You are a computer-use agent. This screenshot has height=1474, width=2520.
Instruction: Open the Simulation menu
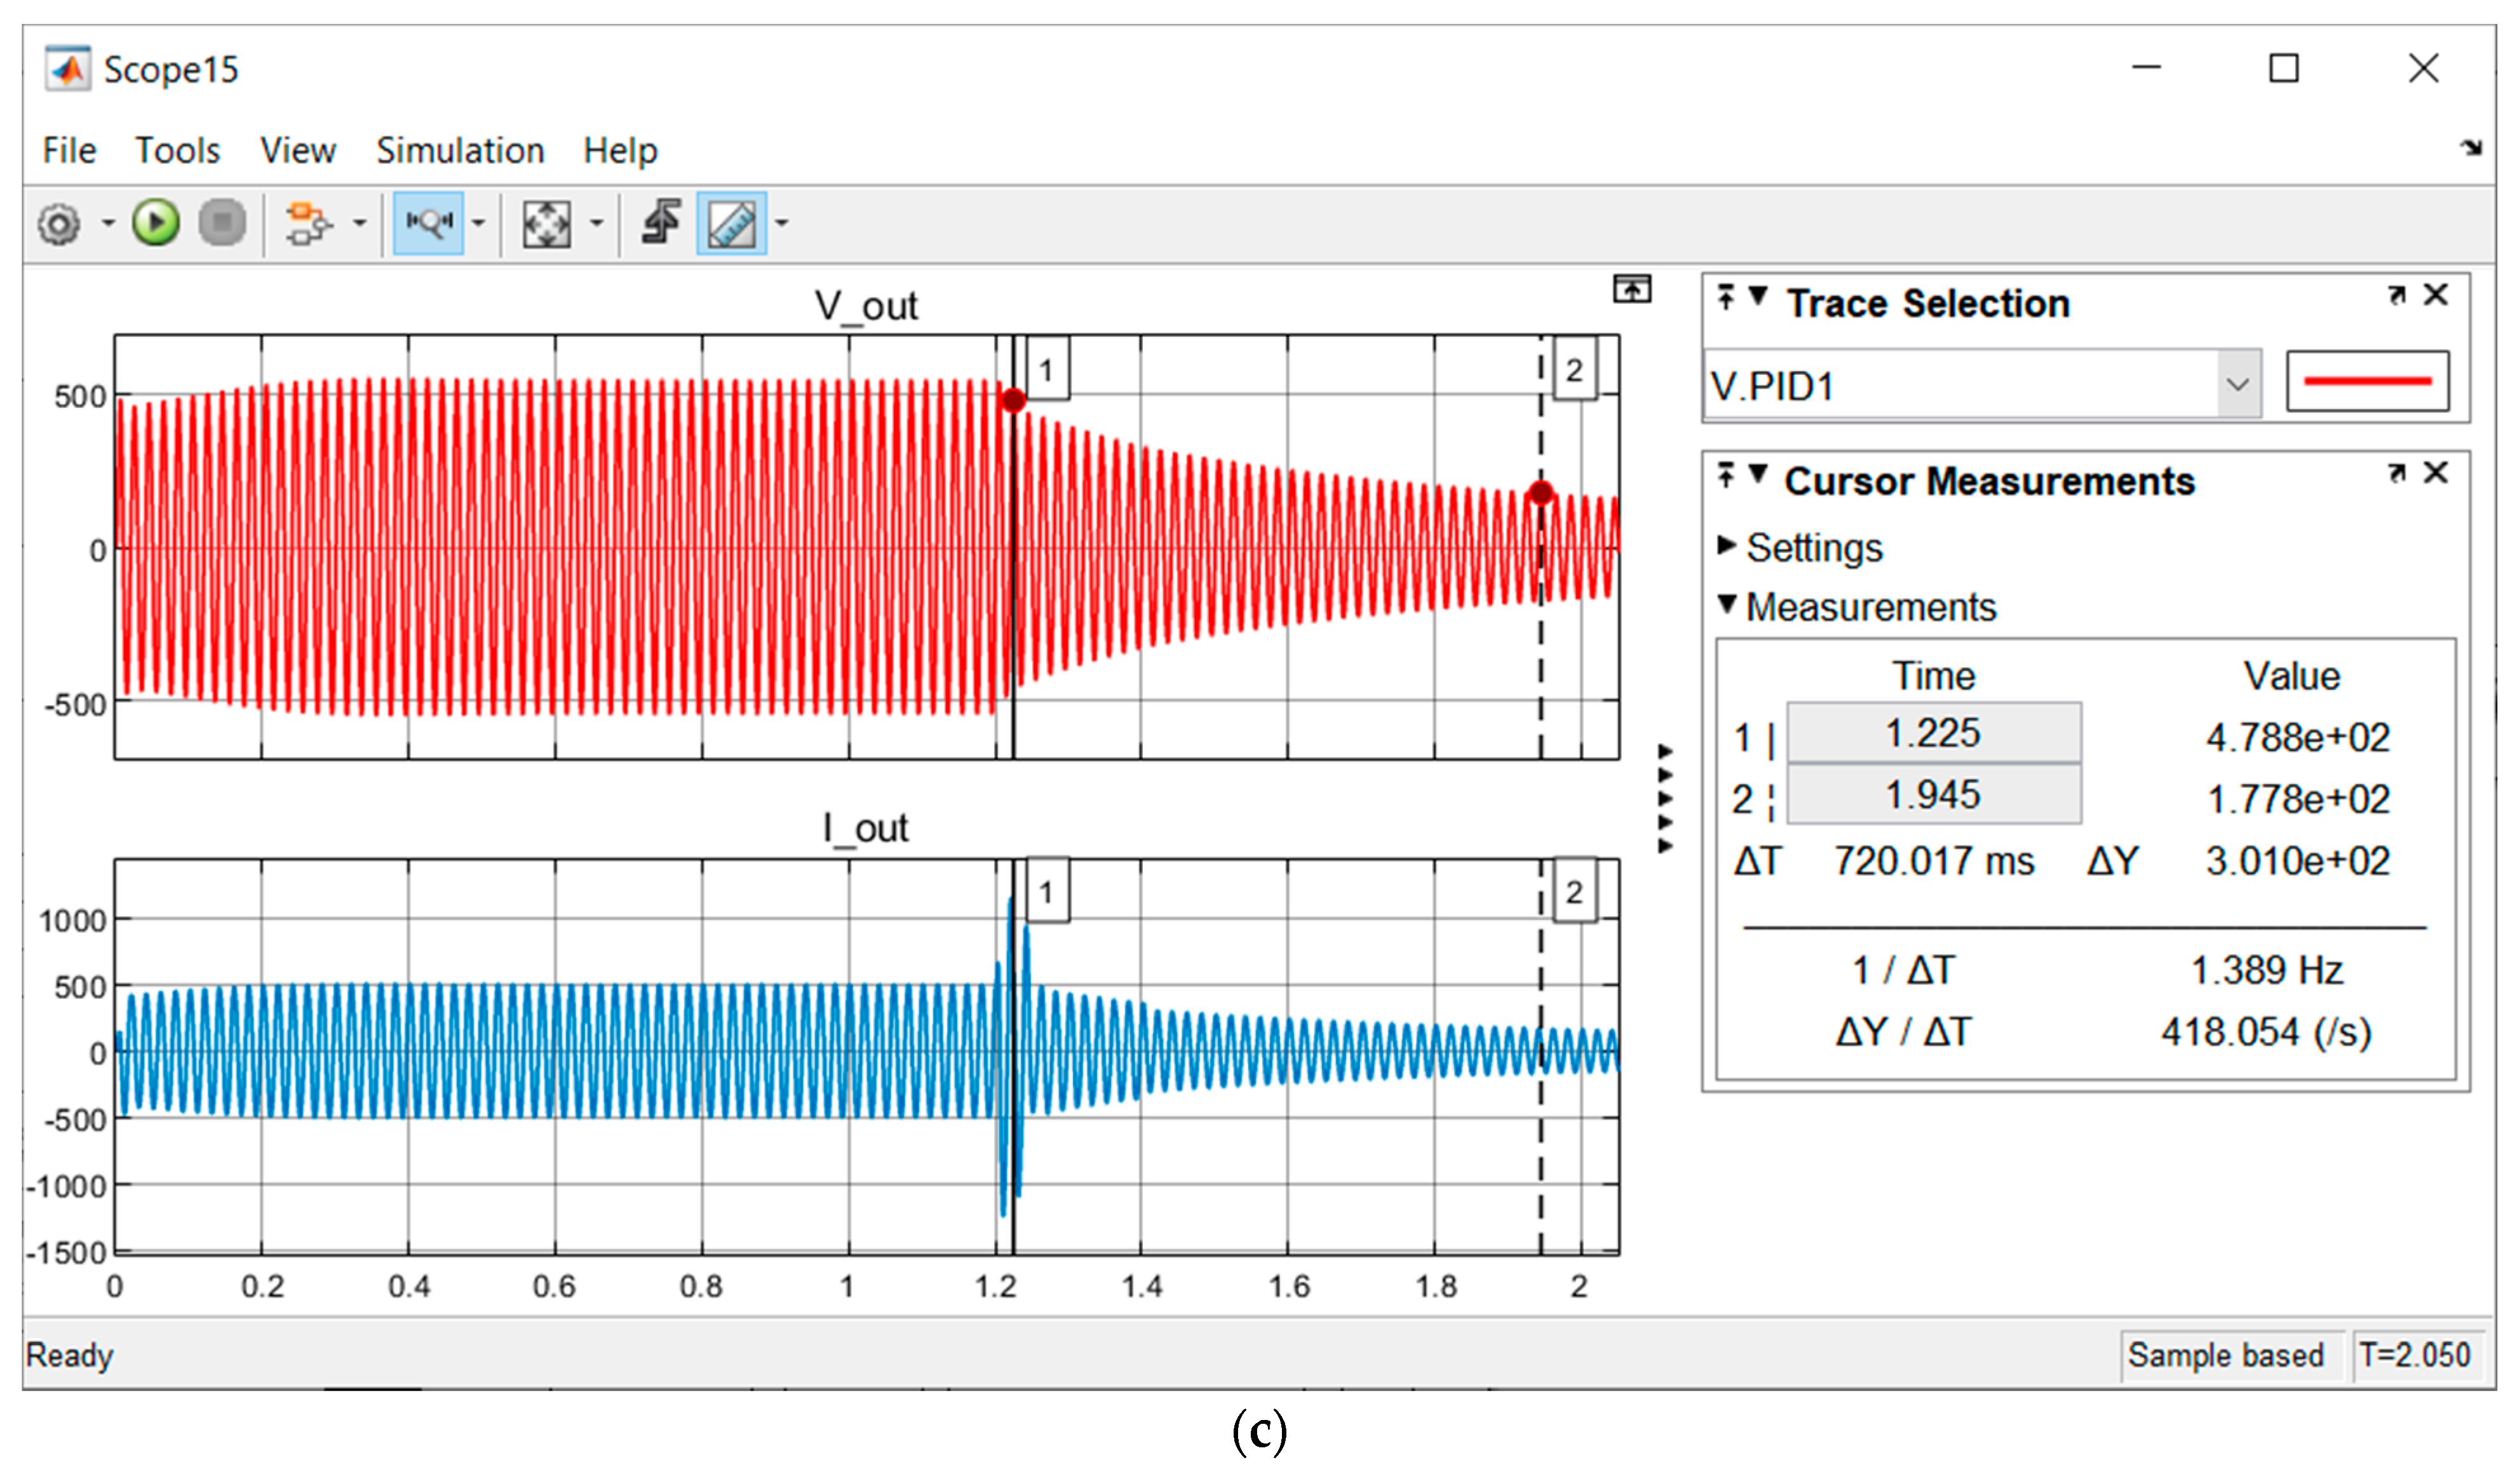click(x=460, y=150)
